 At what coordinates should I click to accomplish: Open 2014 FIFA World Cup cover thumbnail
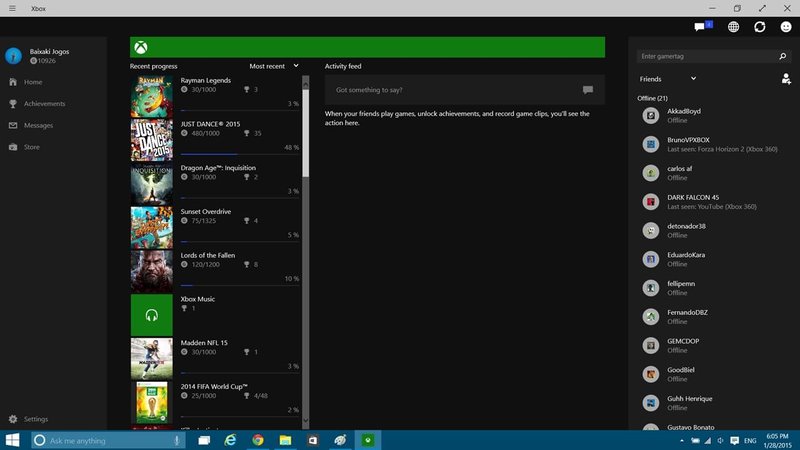[152, 403]
